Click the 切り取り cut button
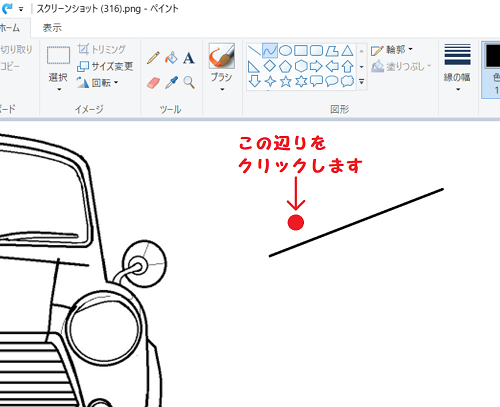This screenshot has height=407, width=500. 16,49
